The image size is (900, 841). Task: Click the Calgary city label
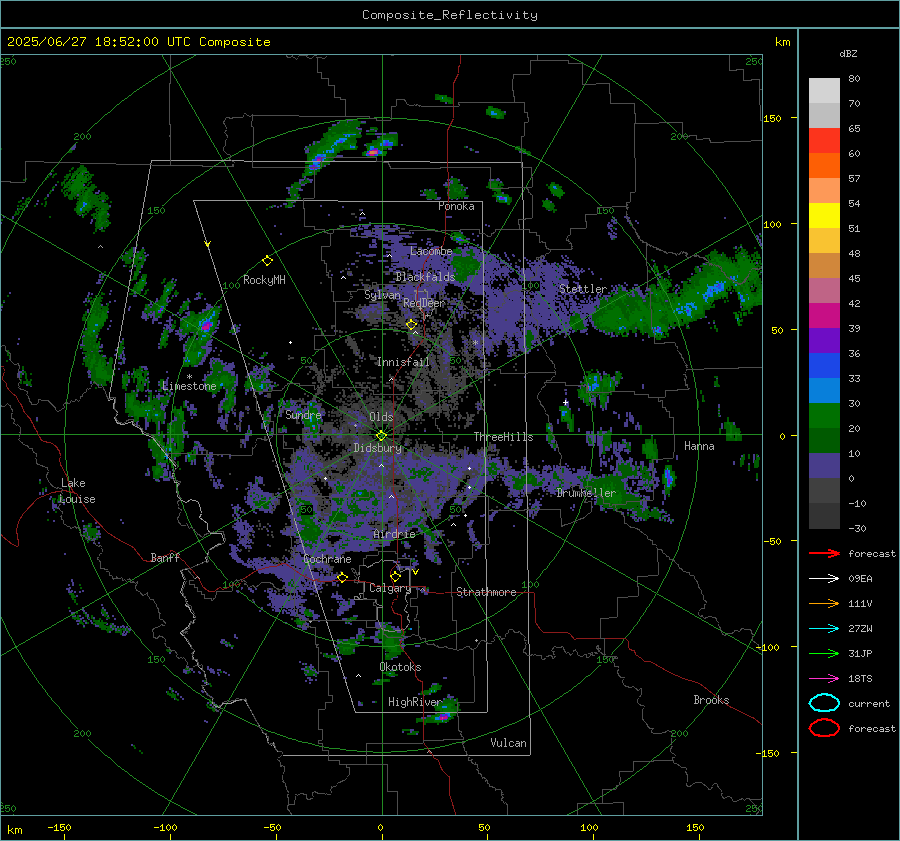(x=390, y=588)
